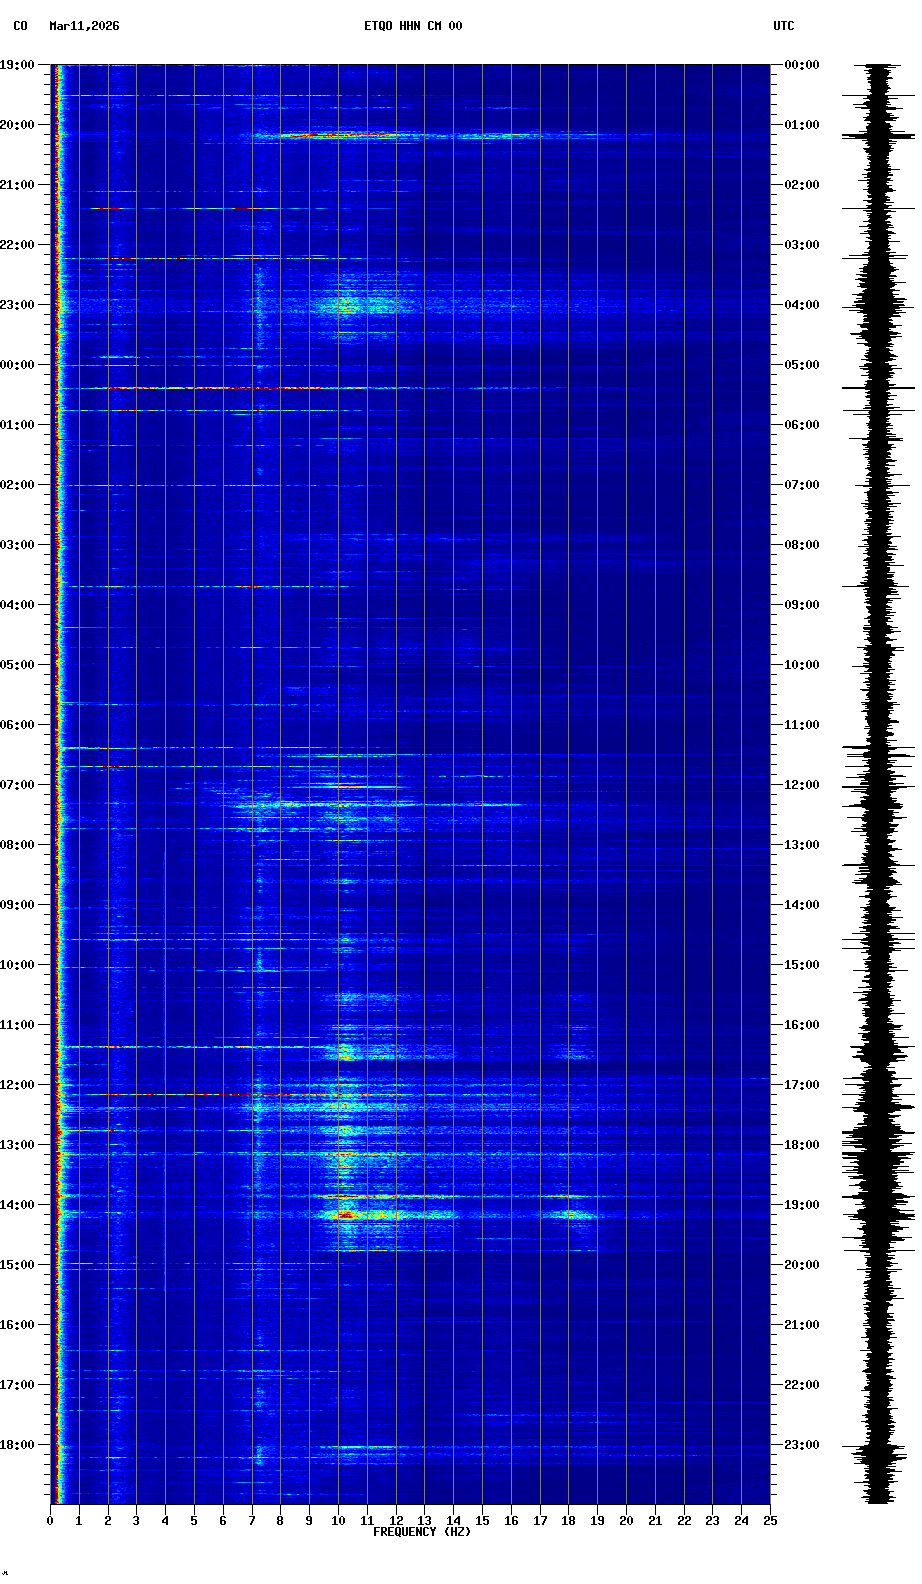
Task: Click the FREQUENCY (HZ) axis label
Action: (421, 1532)
